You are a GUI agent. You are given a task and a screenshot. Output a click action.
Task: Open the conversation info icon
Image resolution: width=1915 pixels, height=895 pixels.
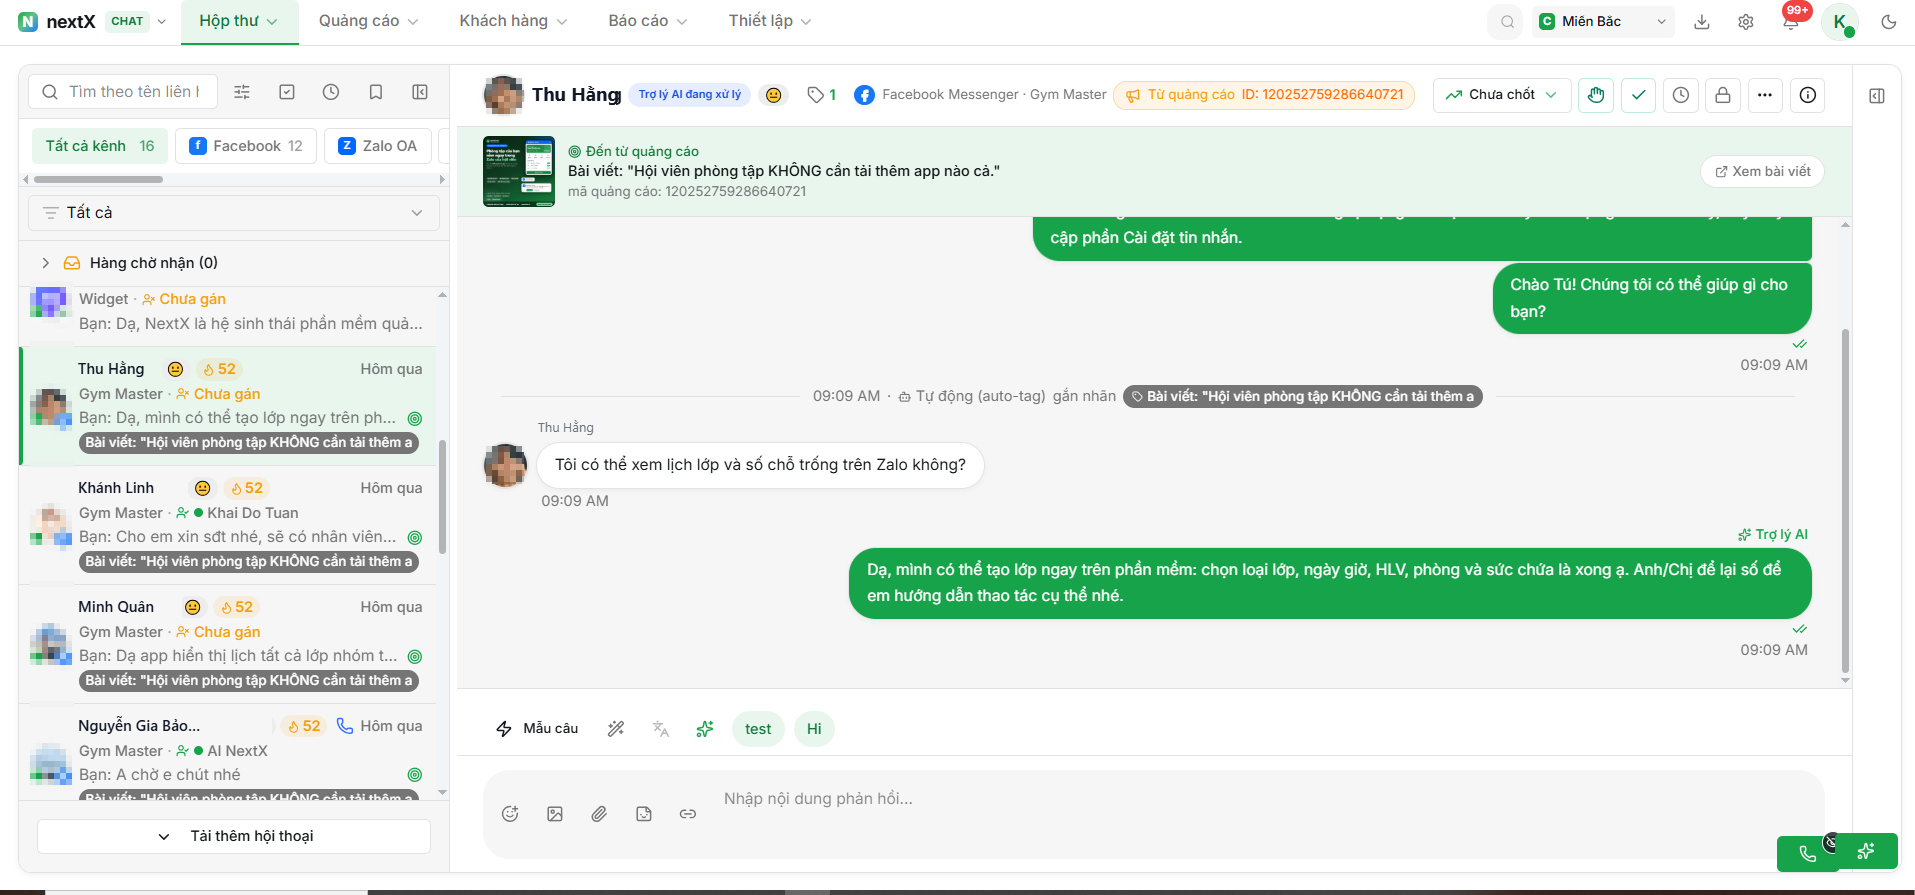click(x=1808, y=95)
